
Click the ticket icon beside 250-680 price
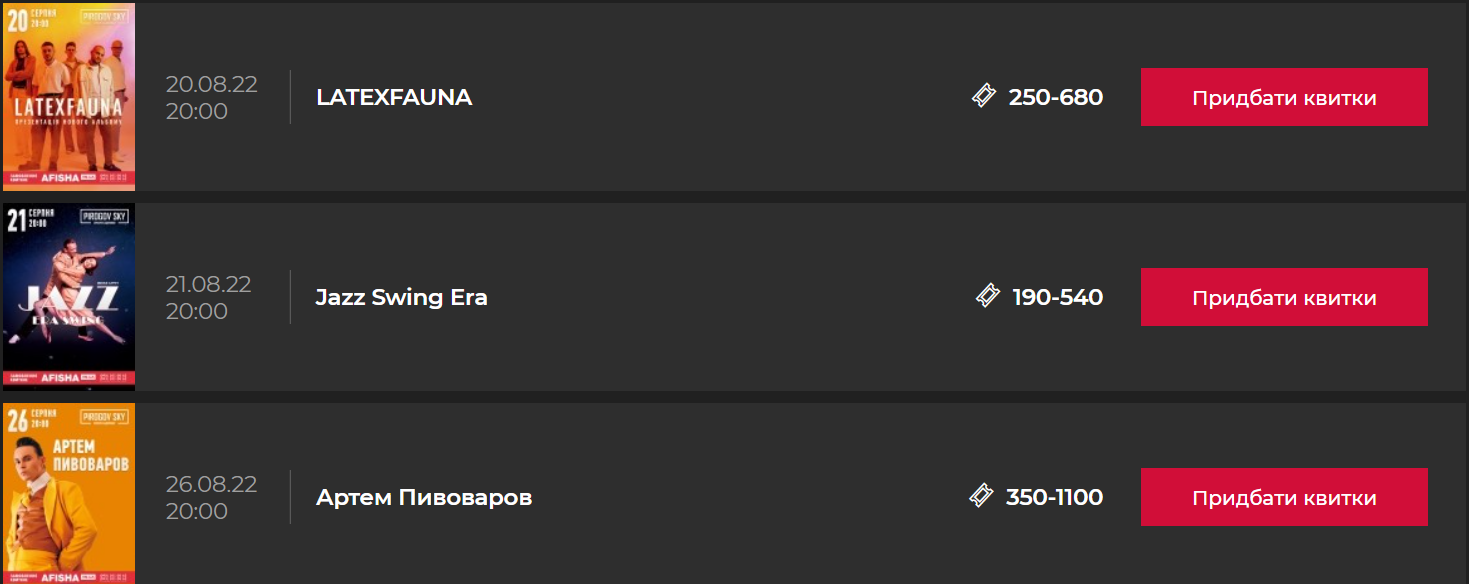tap(984, 96)
